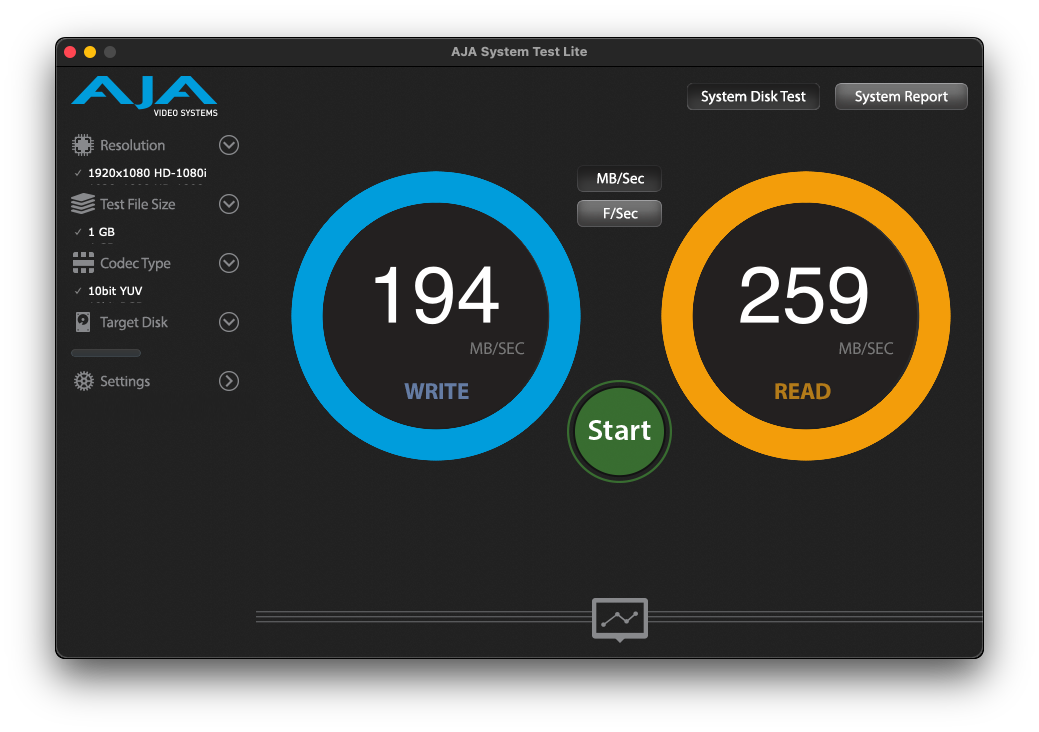Start the disk speed test
The width and height of the screenshot is (1039, 732).
point(620,431)
